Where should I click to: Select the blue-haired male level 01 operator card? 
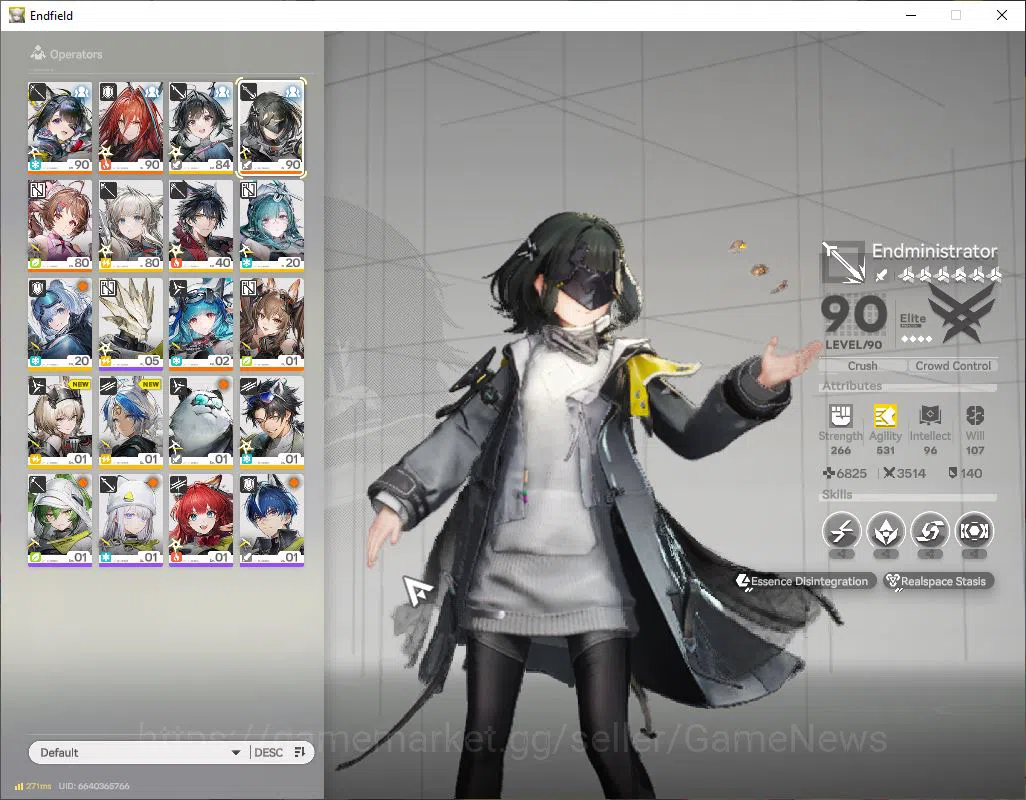tap(272, 519)
